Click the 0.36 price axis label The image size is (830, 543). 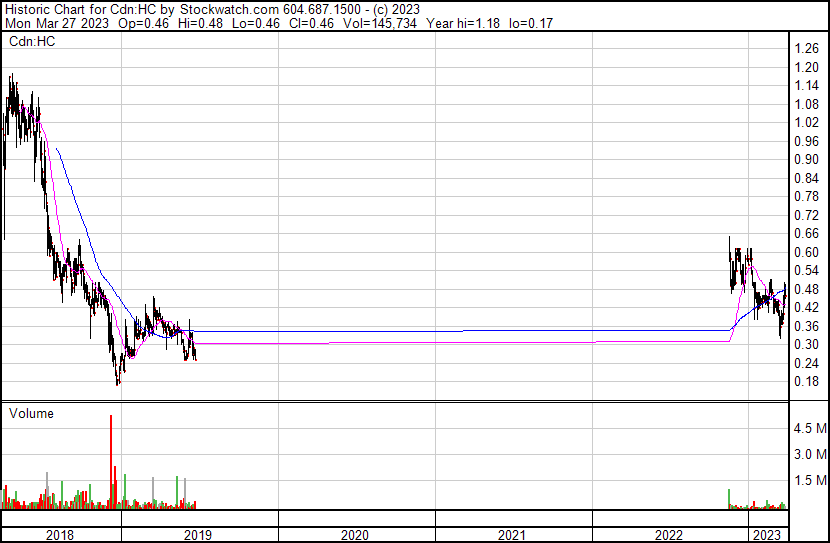(807, 326)
